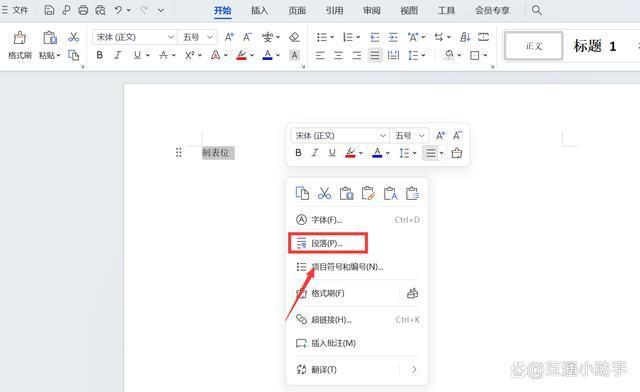Click the copy icon in context menu
This screenshot has width=640, height=392.
pyautogui.click(x=302, y=193)
